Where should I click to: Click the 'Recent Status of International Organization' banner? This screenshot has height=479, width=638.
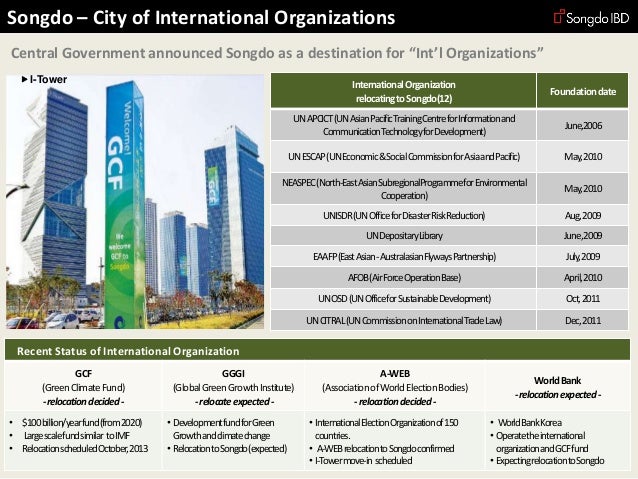[x=317, y=351]
